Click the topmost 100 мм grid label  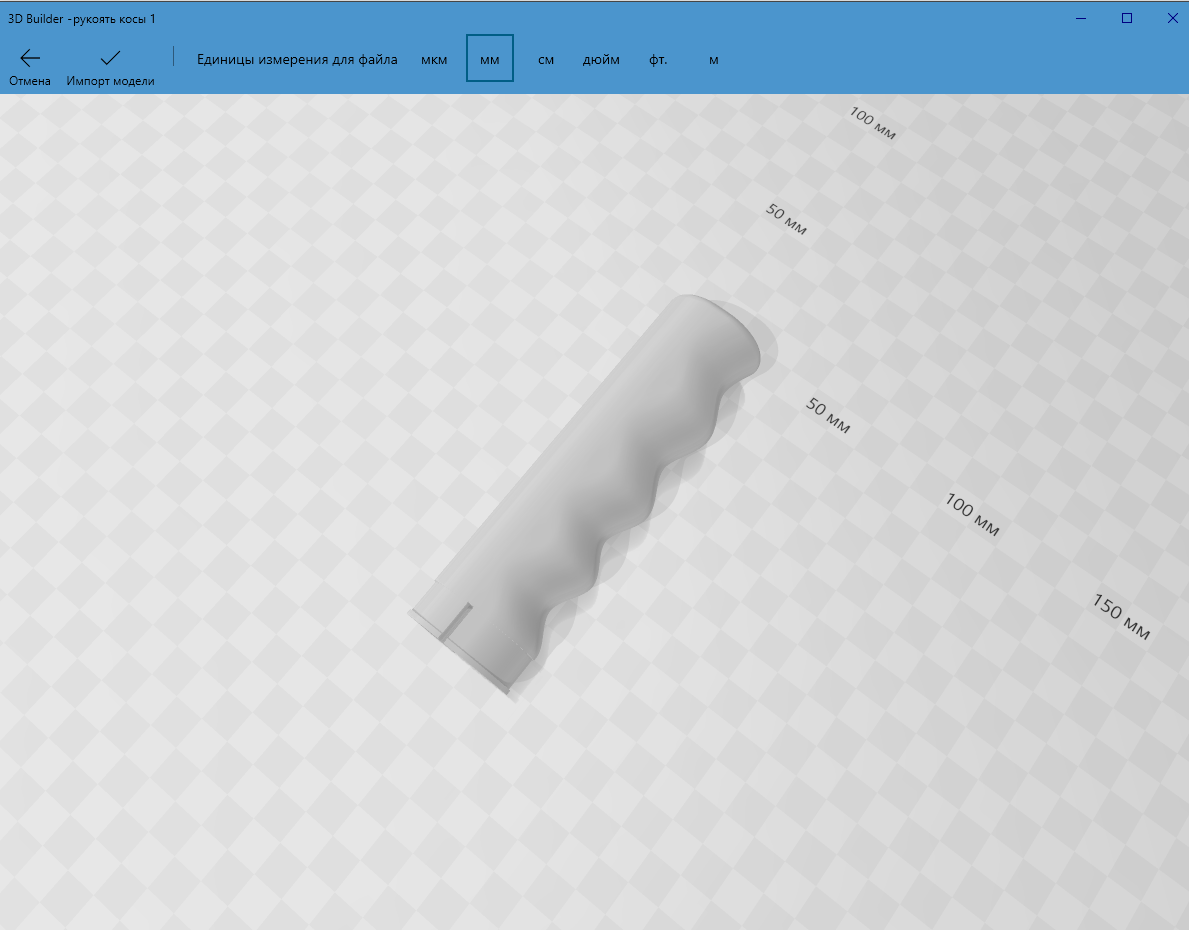coord(872,122)
